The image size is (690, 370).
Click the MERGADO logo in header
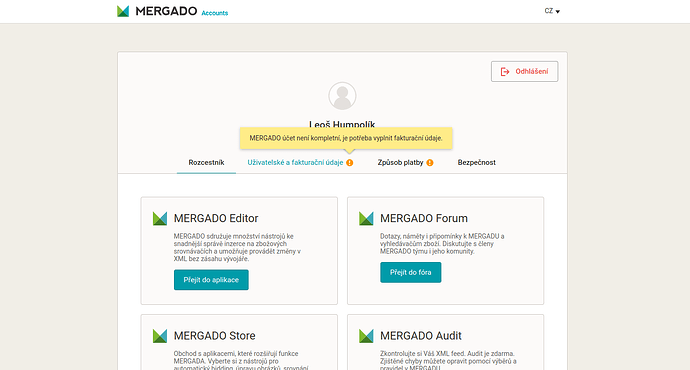pos(157,11)
